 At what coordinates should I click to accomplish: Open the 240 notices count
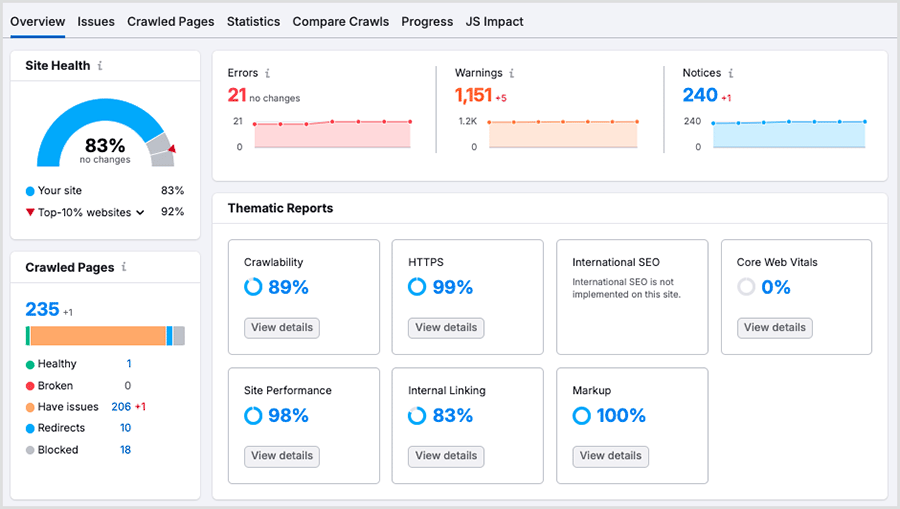700,95
